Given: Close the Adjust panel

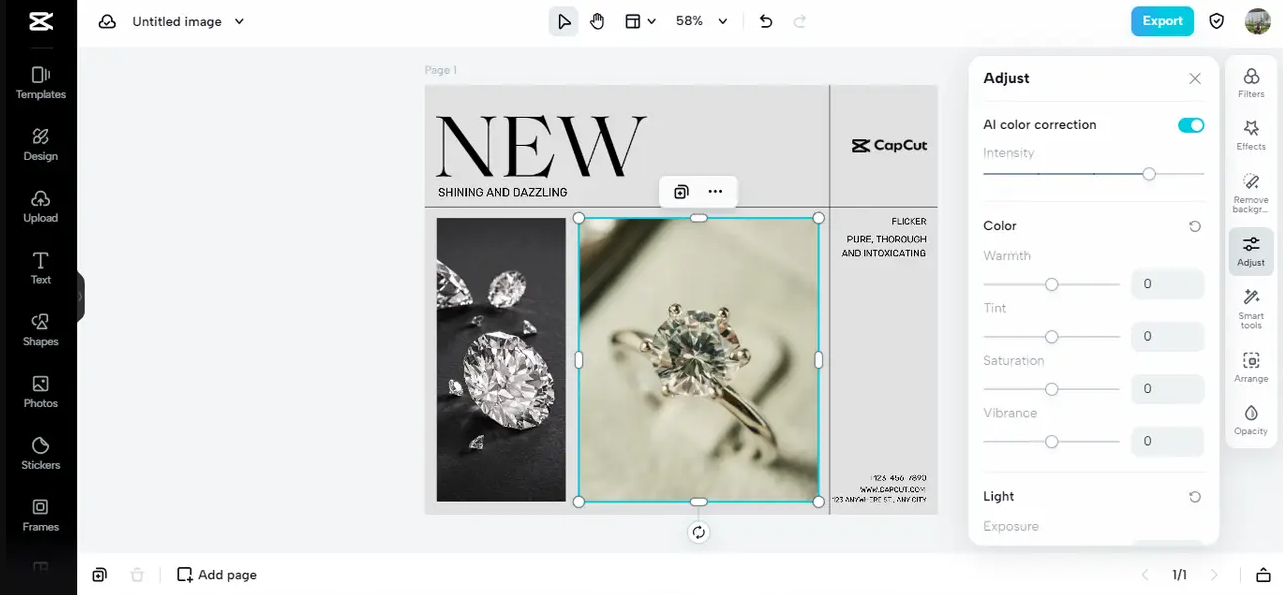Looking at the screenshot, I should tap(1195, 78).
